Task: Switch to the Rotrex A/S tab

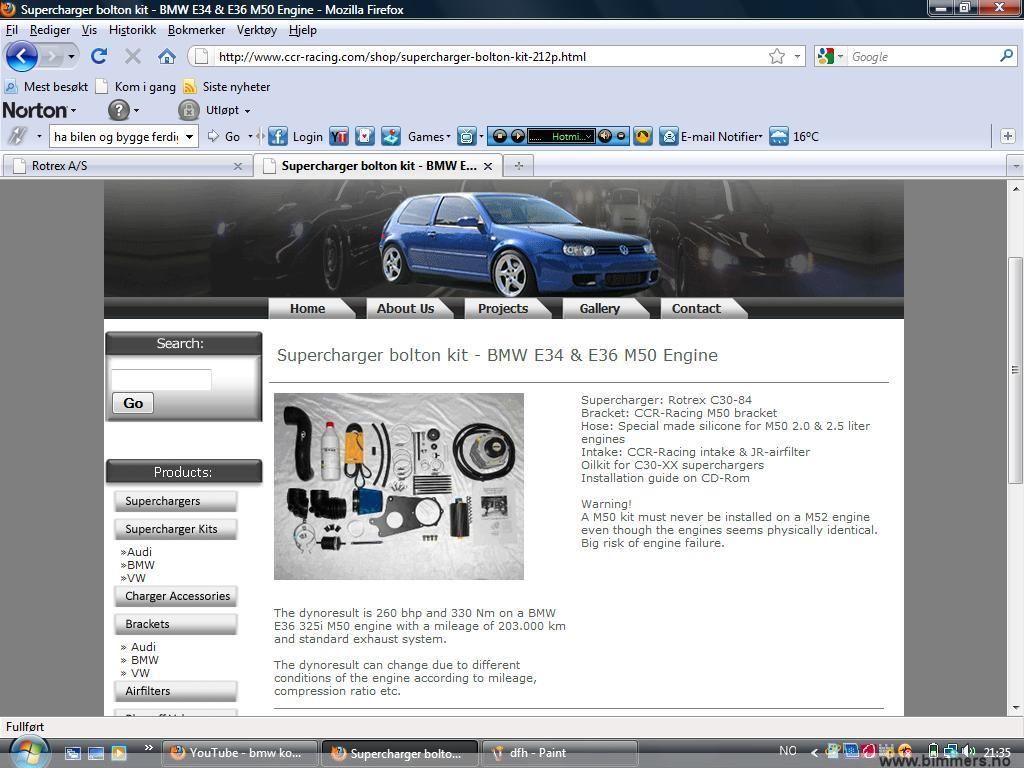Action: [127, 166]
